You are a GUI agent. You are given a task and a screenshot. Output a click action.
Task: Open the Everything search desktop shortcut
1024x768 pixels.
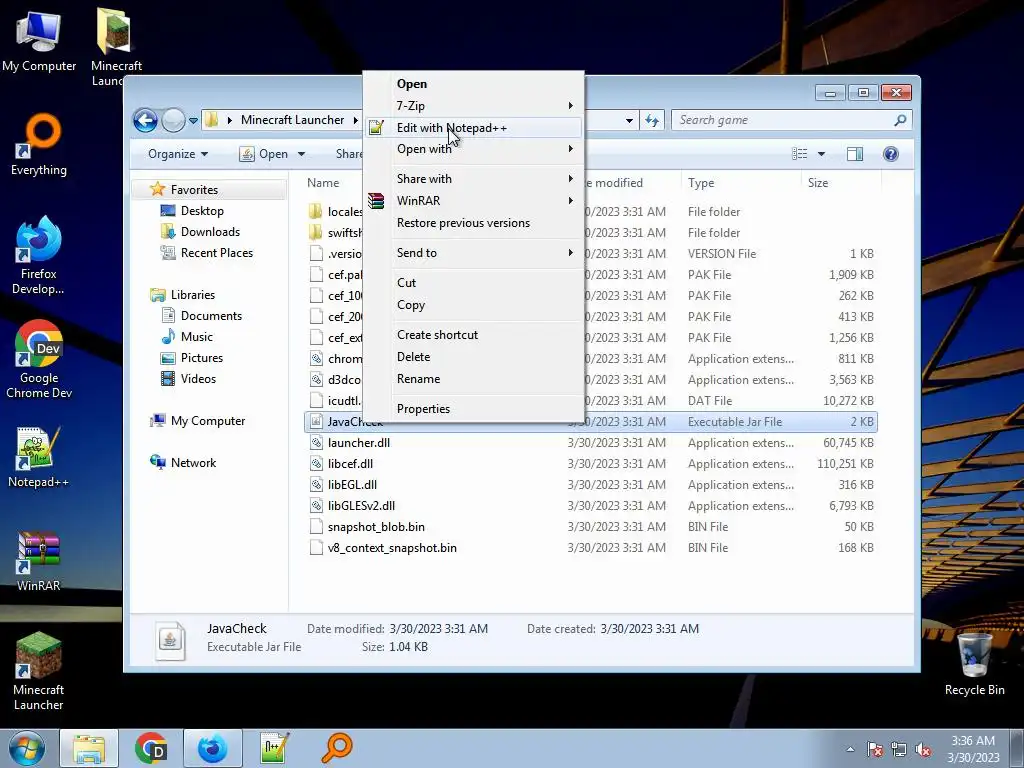(39, 145)
